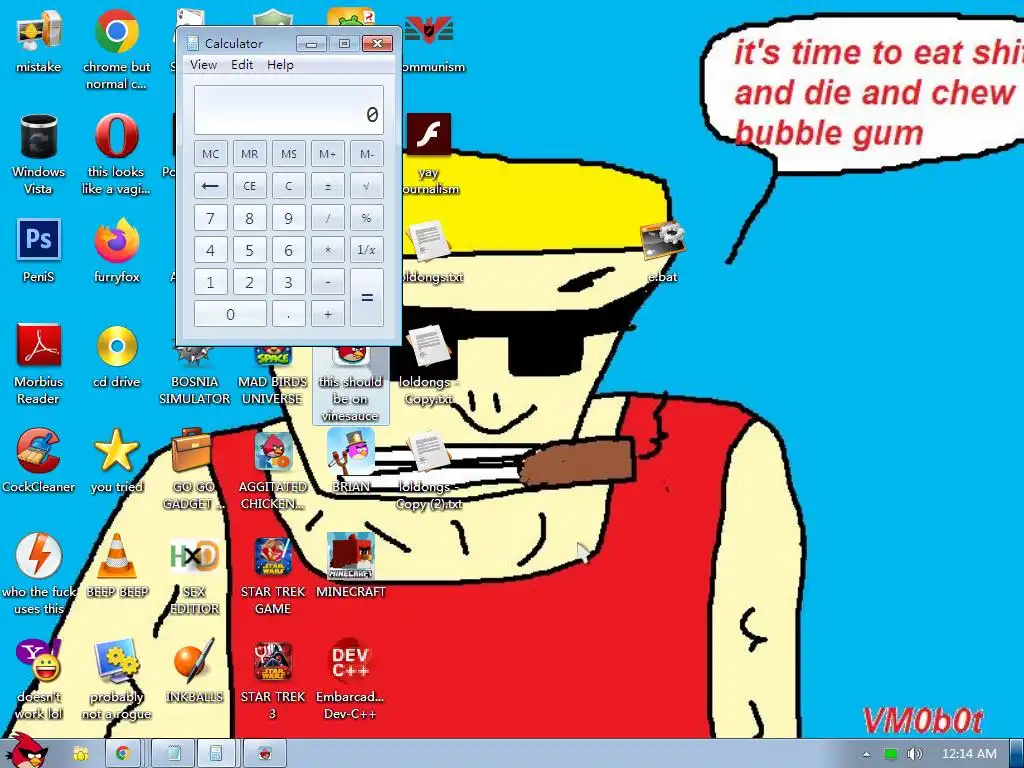Click the wide 0 digit button

230,314
